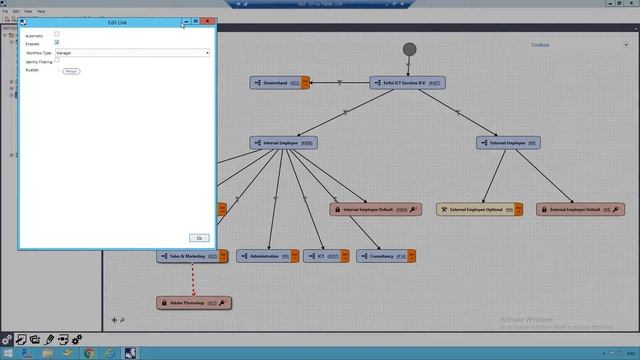Click the key icon on Adobe Photoshop node
Image resolution: width=640 pixels, height=360 pixels.
click(x=222, y=303)
